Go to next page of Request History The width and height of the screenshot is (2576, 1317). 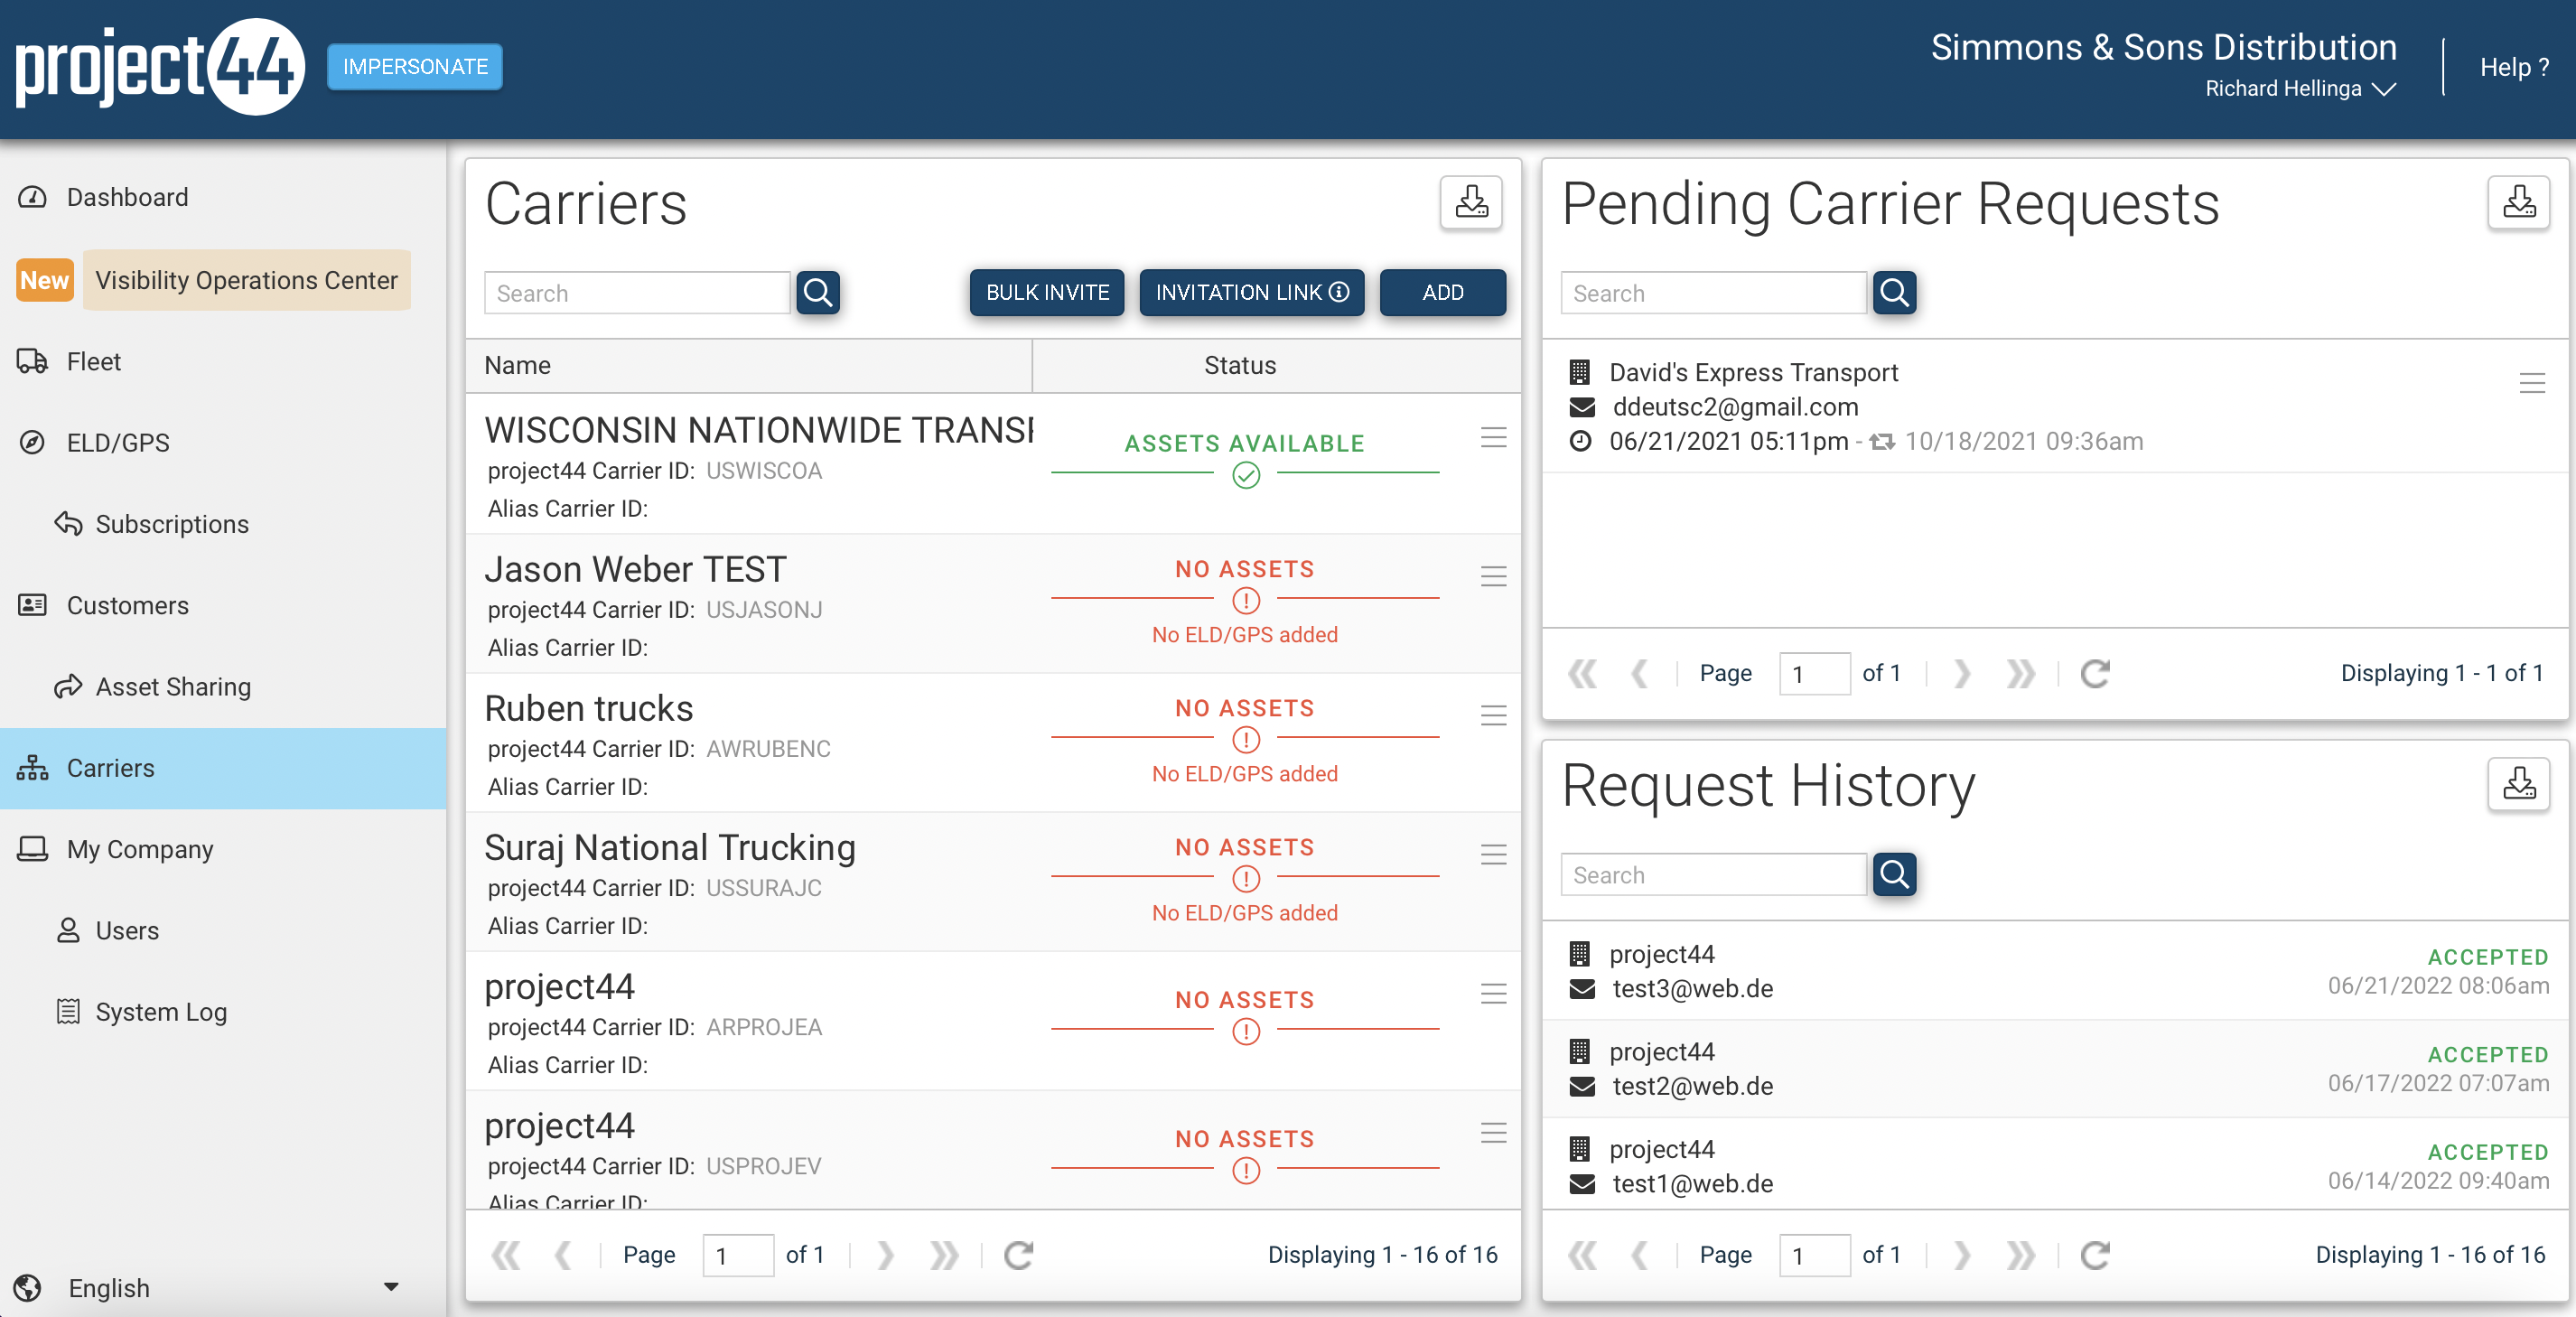(1962, 1255)
